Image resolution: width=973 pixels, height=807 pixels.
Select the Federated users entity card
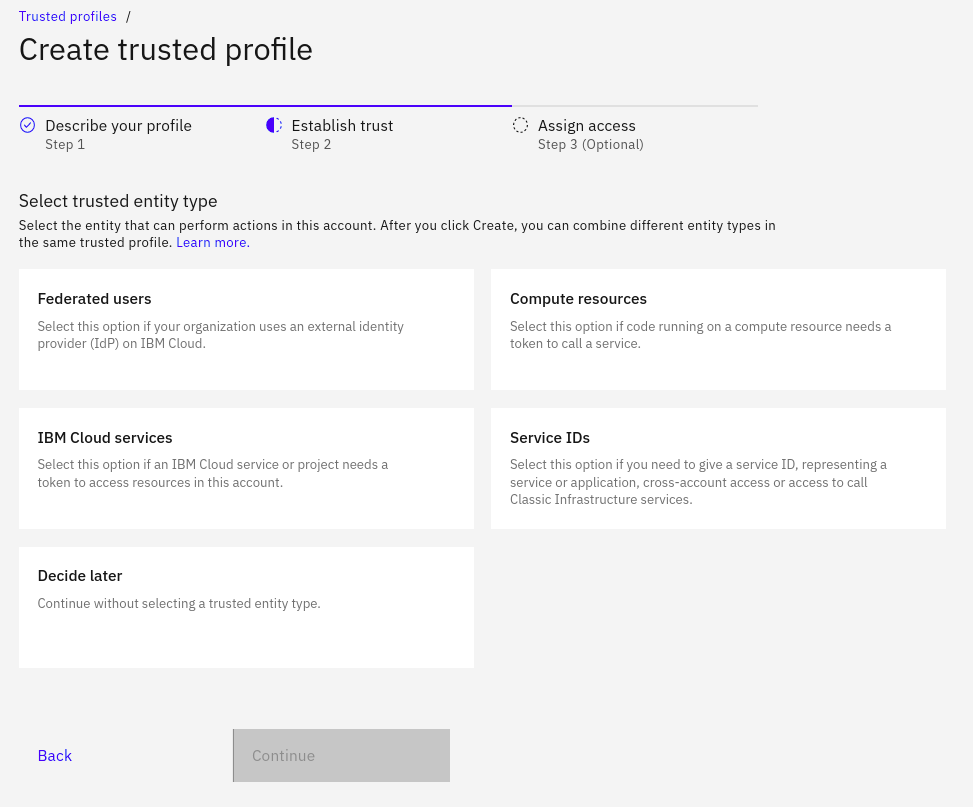pyautogui.click(x=246, y=329)
